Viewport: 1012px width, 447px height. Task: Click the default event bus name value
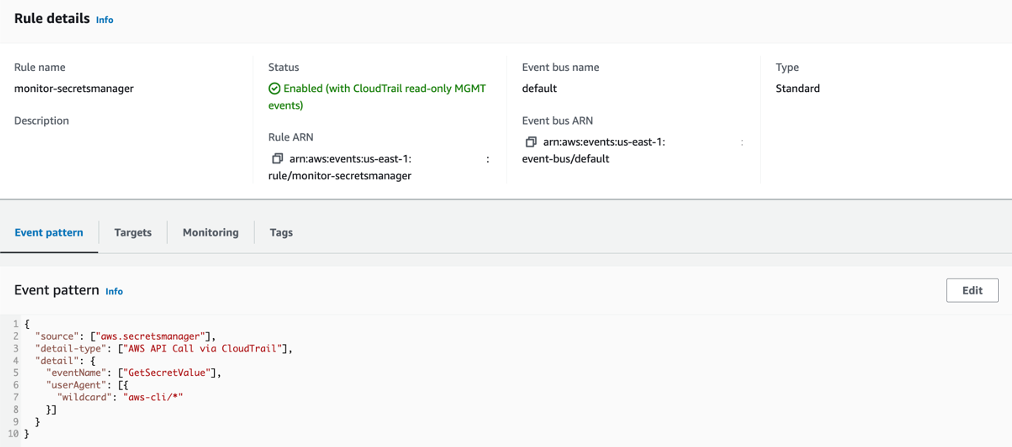[x=539, y=88]
